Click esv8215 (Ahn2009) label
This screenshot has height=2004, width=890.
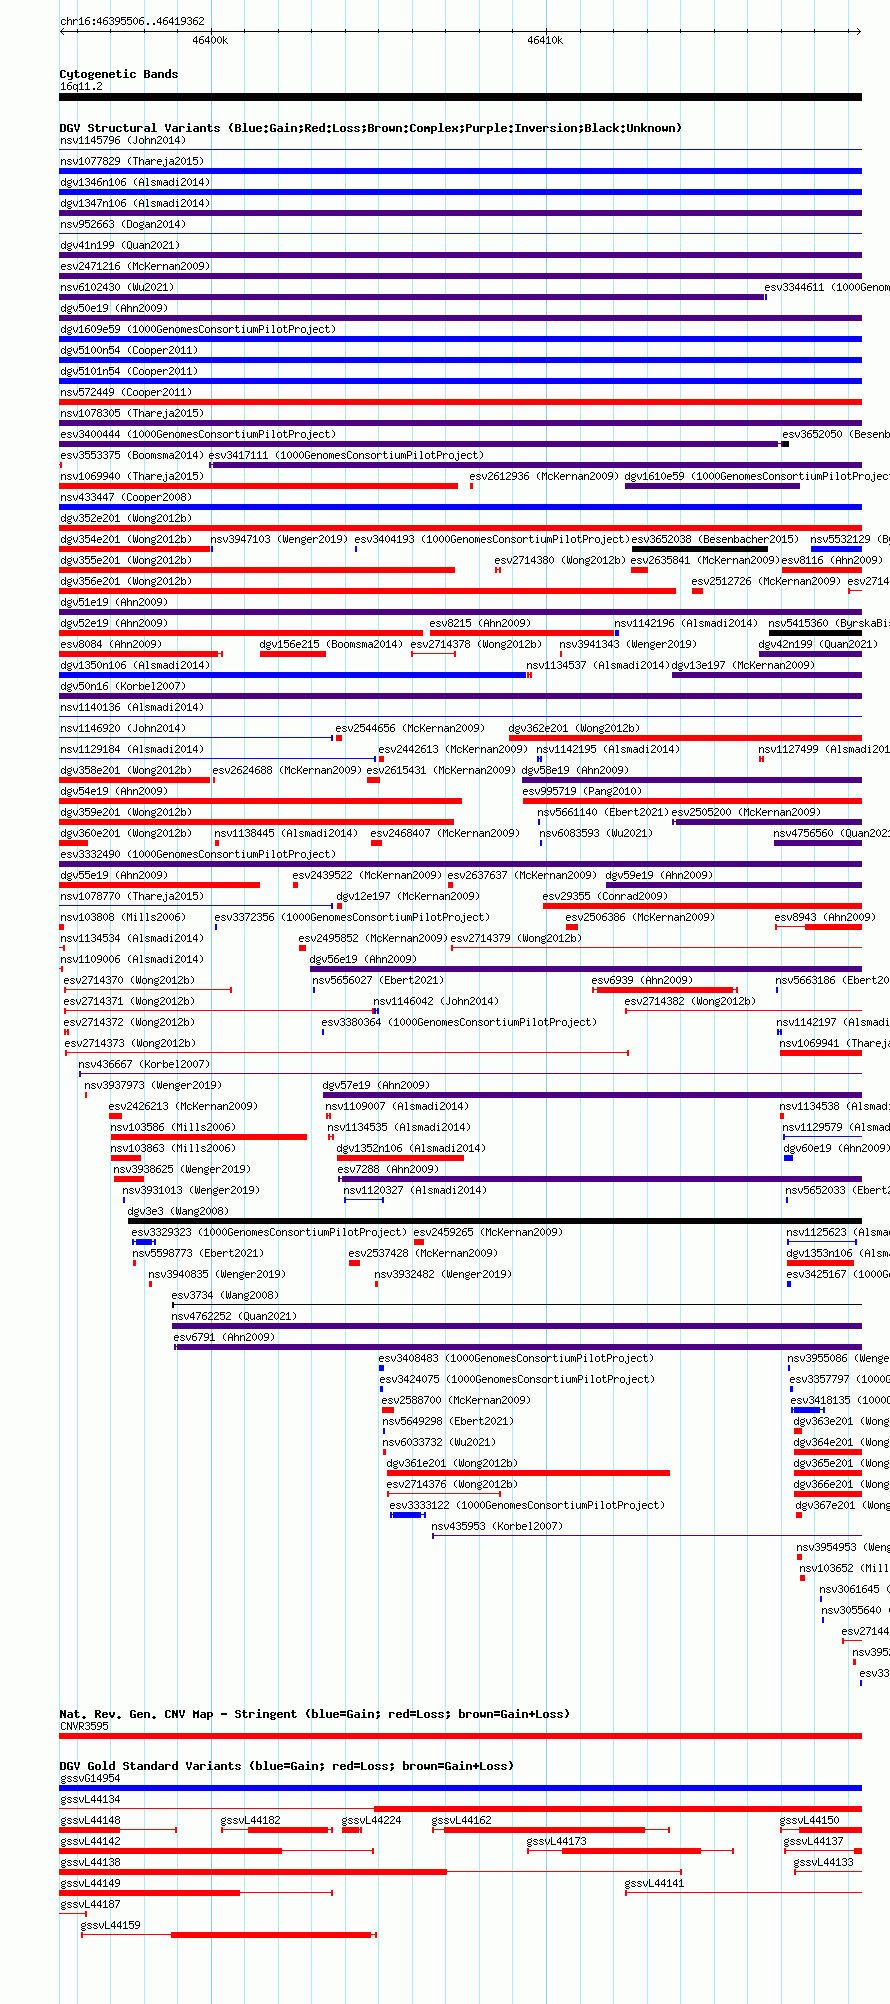(480, 623)
